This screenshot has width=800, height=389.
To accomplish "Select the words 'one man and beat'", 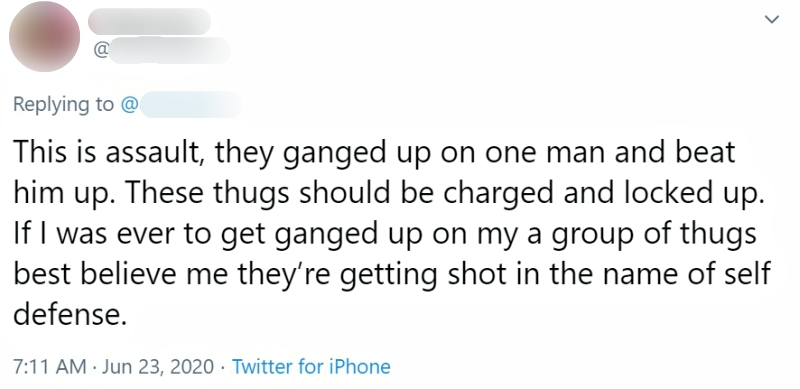I will click(610, 152).
